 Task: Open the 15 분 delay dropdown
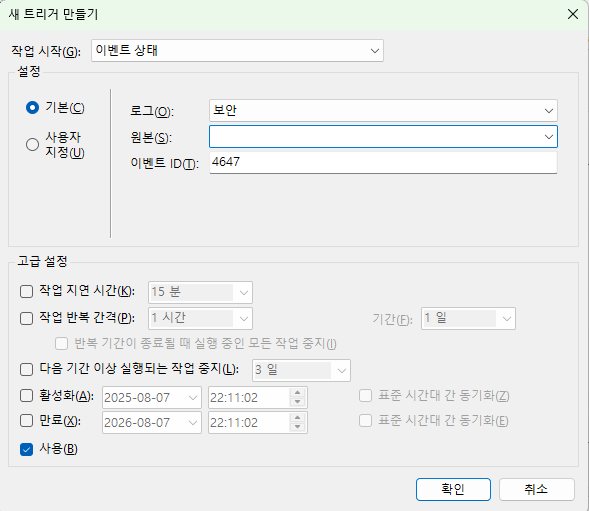pyautogui.click(x=200, y=292)
